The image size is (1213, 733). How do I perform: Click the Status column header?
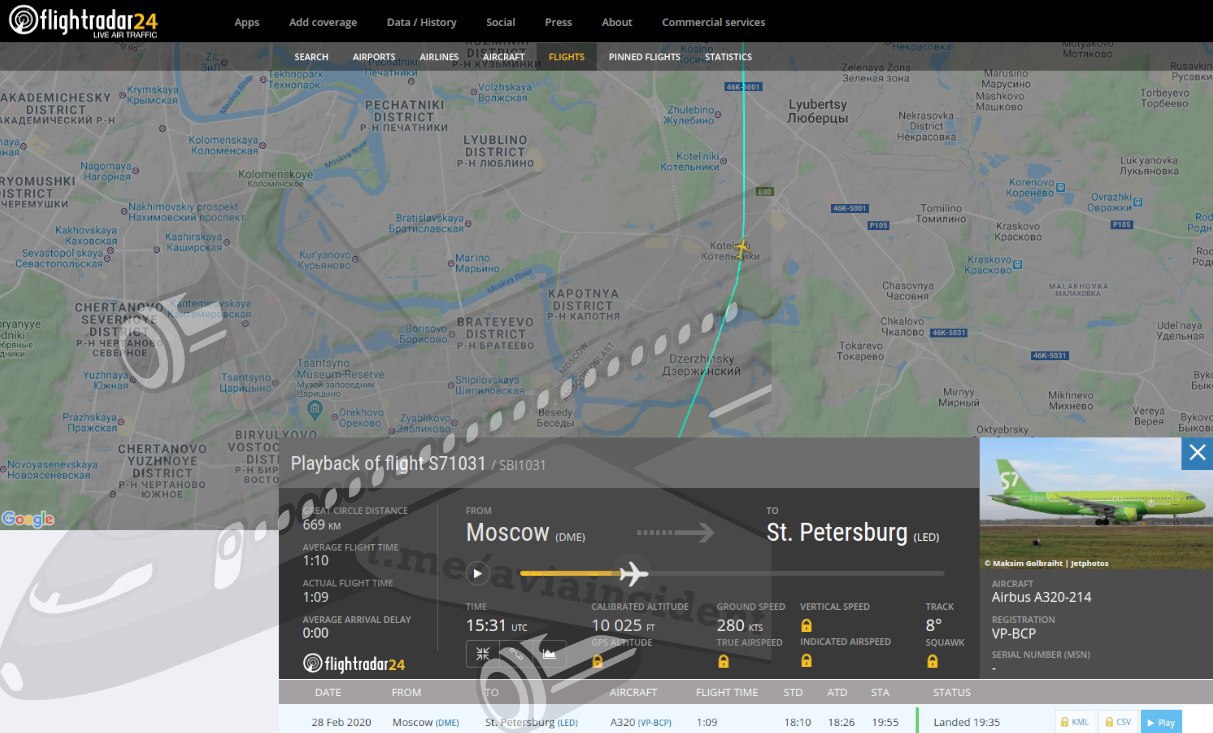952,692
